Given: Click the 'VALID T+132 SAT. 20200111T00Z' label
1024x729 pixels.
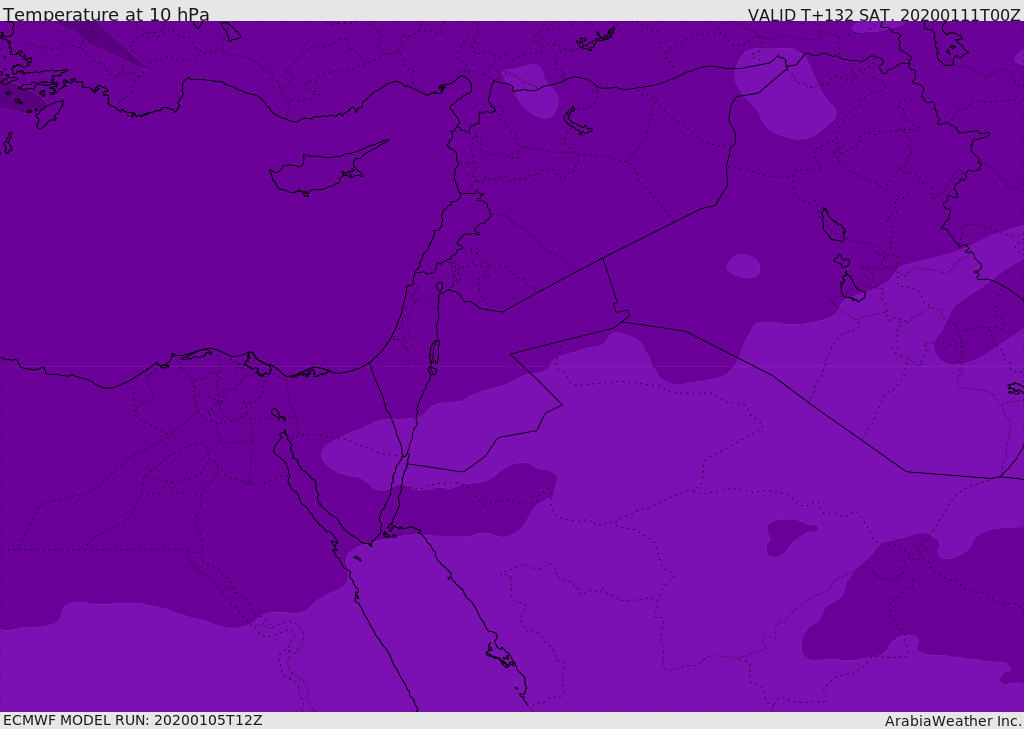Looking at the screenshot, I should click(x=884, y=15).
